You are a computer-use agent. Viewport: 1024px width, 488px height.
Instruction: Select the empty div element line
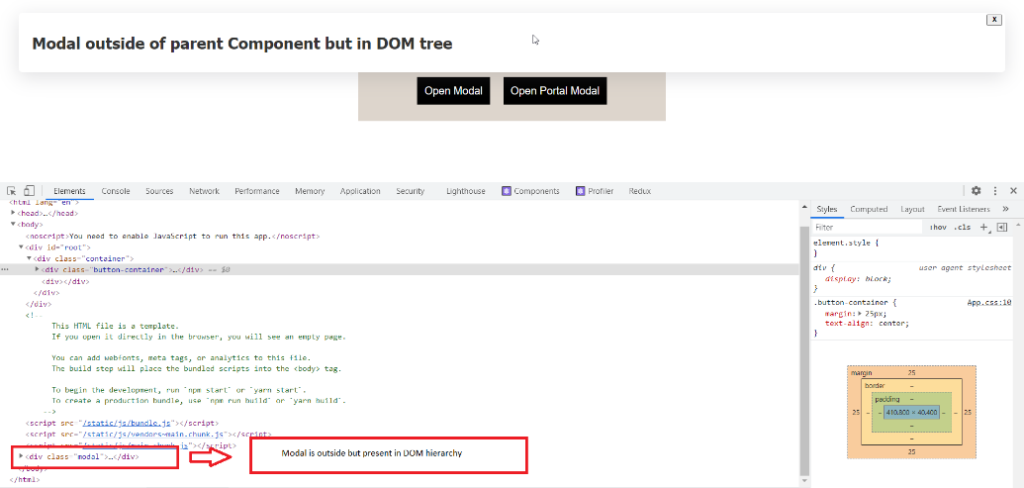[65, 282]
